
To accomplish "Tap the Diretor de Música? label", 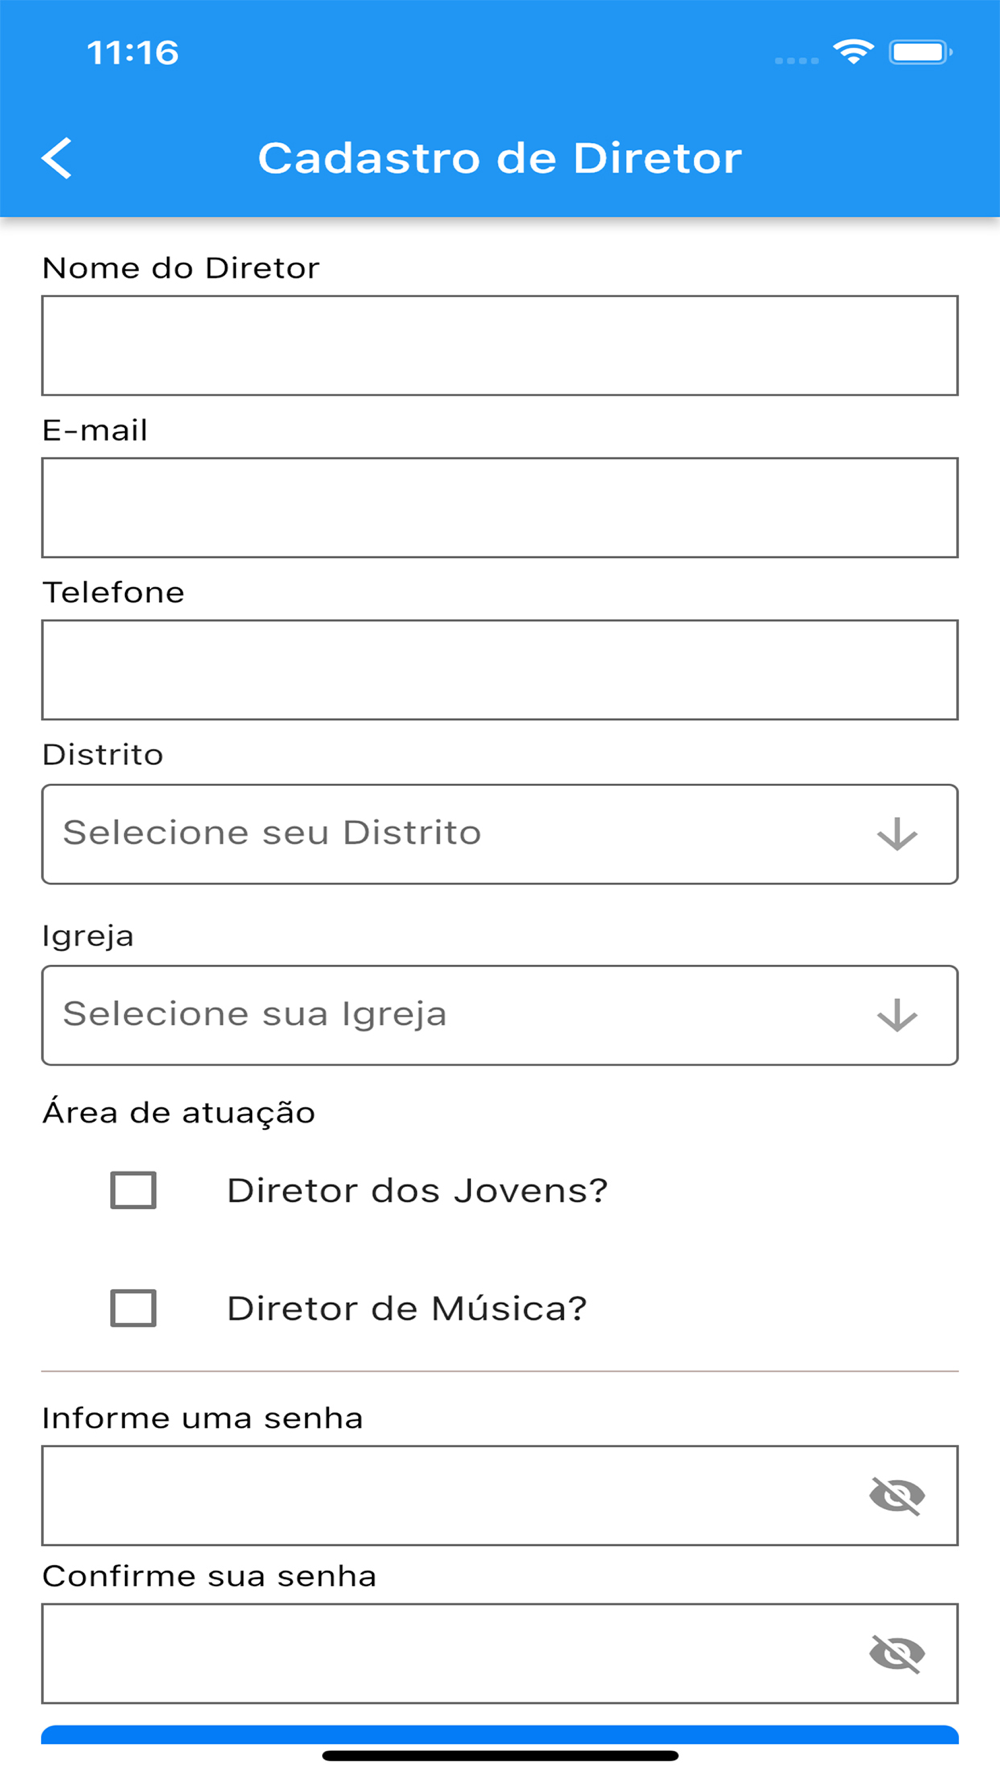I will tap(407, 1308).
